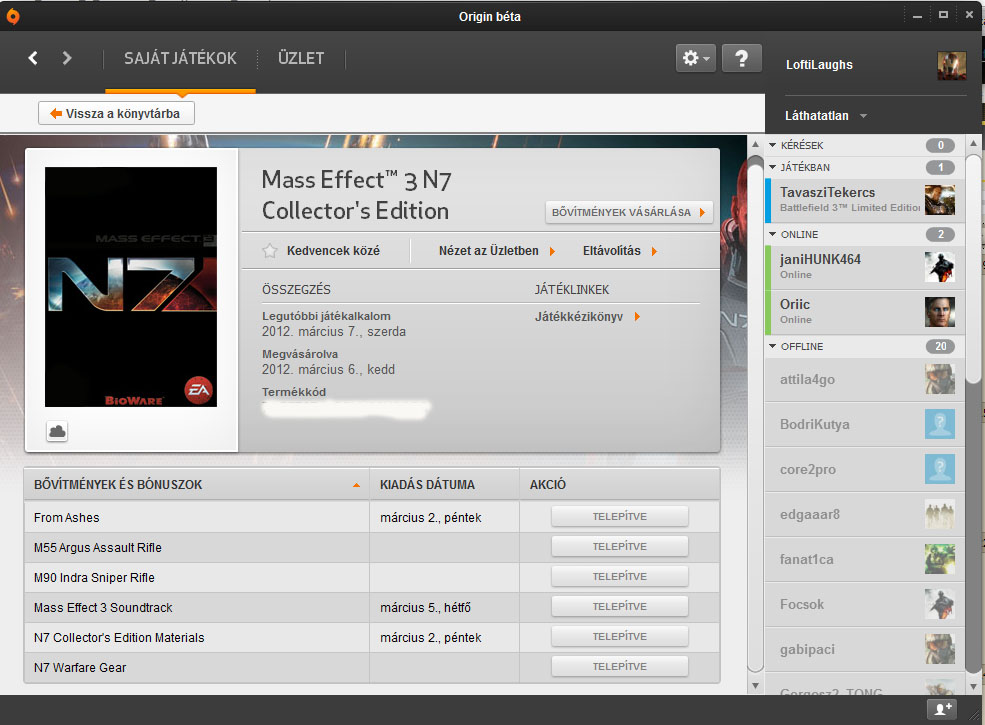Click TELEPÍTVE button for N7 Warfare Gear
The image size is (985, 725).
(619, 667)
